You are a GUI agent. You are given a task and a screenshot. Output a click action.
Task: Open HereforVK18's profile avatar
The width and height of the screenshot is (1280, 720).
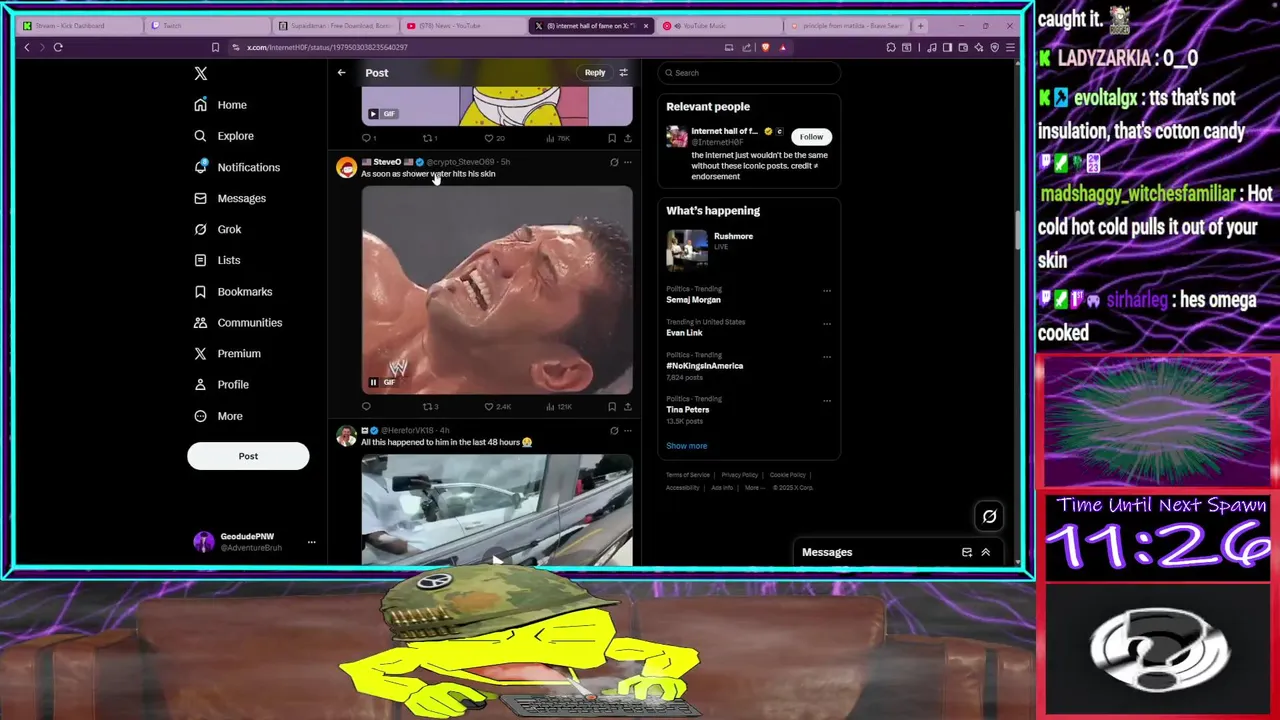346,436
